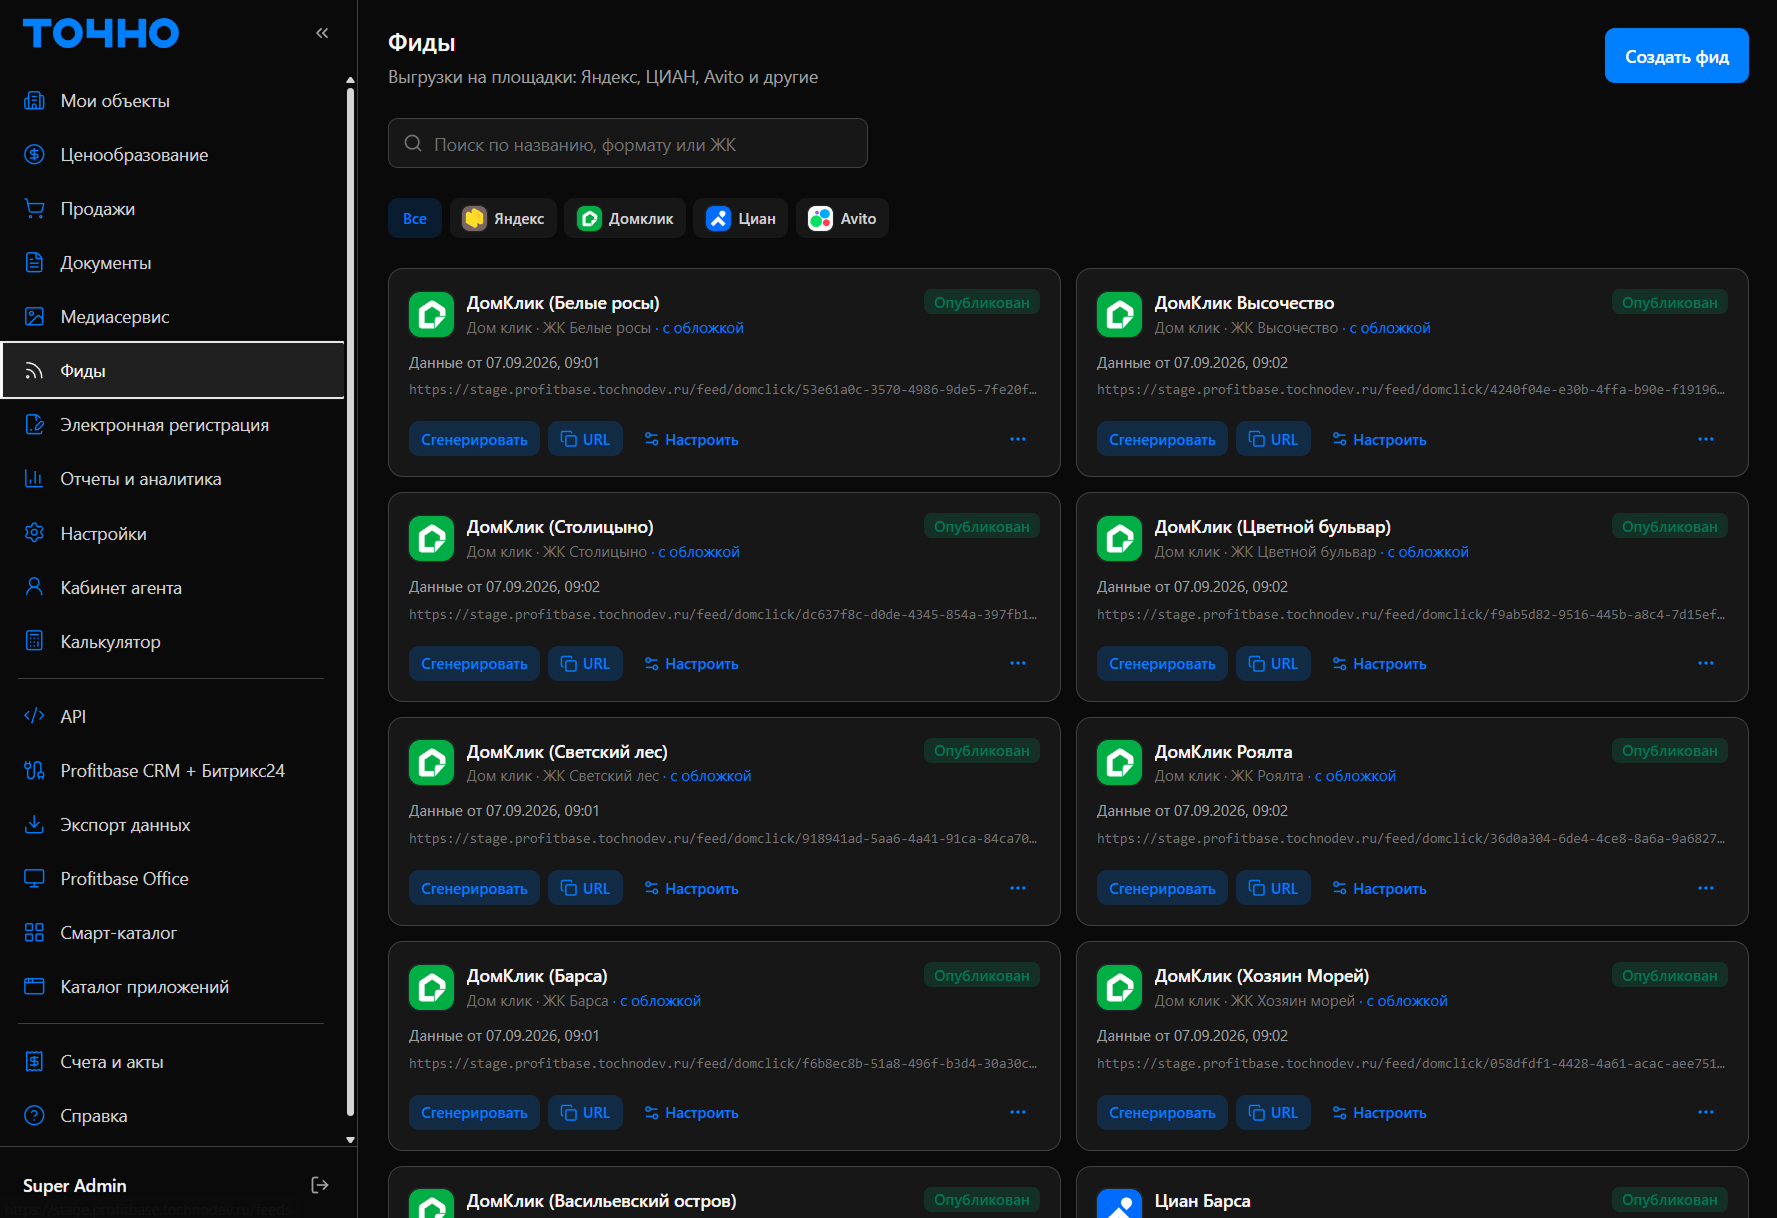Copy URL of ДомКлик (Столицыно) feed
The image size is (1777, 1218).
coord(585,664)
